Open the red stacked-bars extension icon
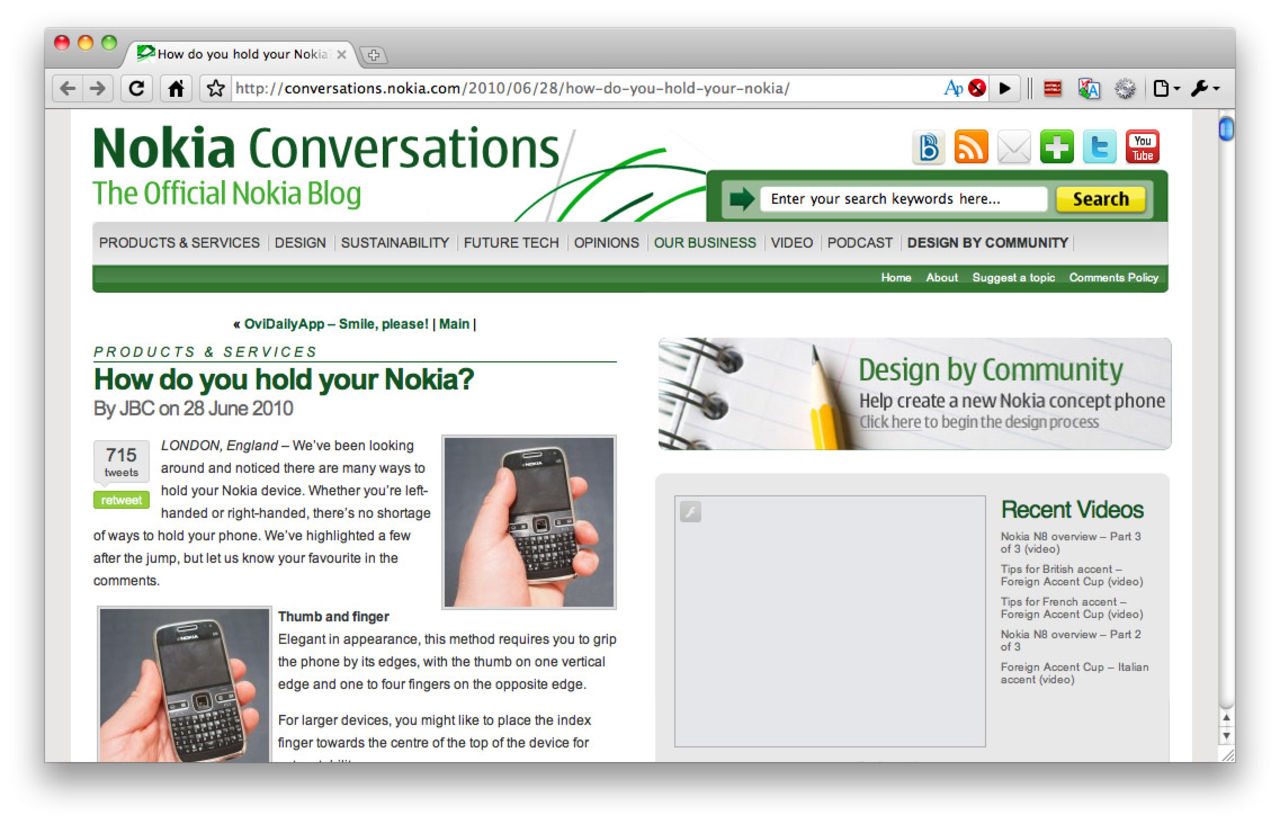 click(x=1052, y=88)
